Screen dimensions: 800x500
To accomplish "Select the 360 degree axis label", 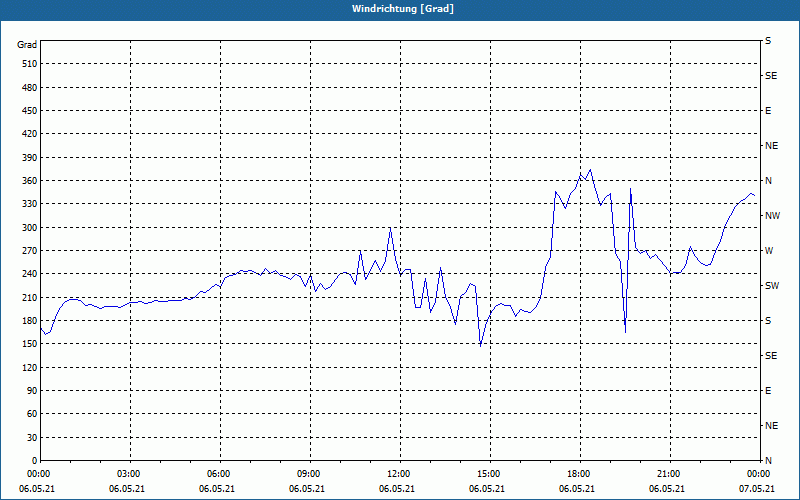I will point(30,181).
